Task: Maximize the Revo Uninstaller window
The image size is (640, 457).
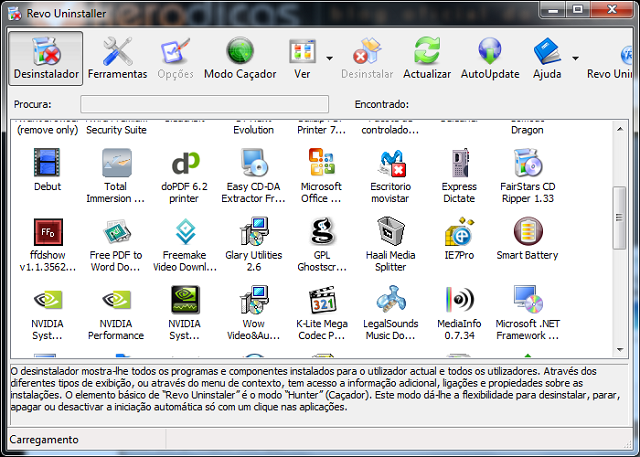Action: tap(577, 9)
